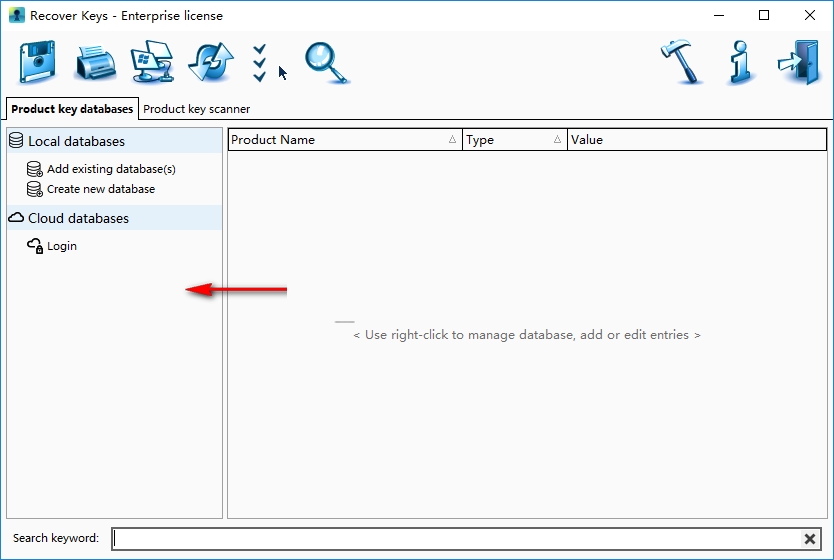Clear the search keyword with the X button
Screen dimensions: 834x560
810,539
